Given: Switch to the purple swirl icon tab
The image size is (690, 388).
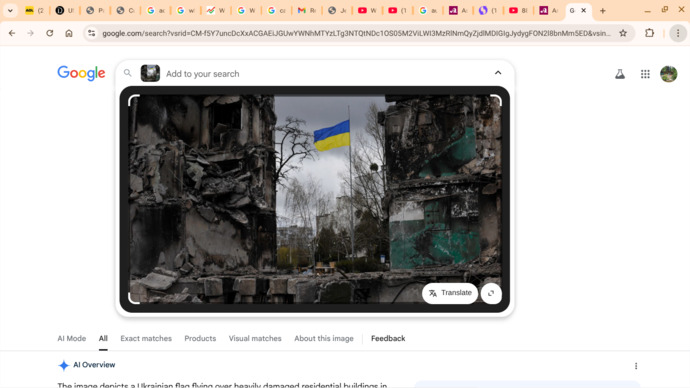Looking at the screenshot, I should point(488,11).
